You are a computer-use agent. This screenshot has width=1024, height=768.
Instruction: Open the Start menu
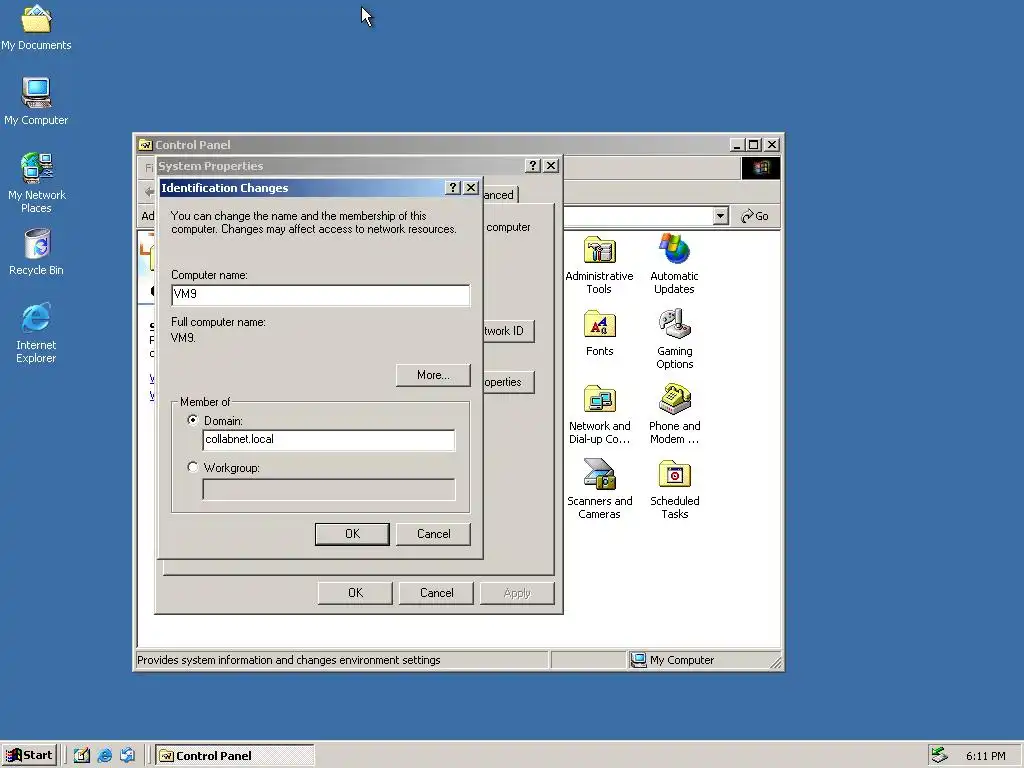pos(30,756)
